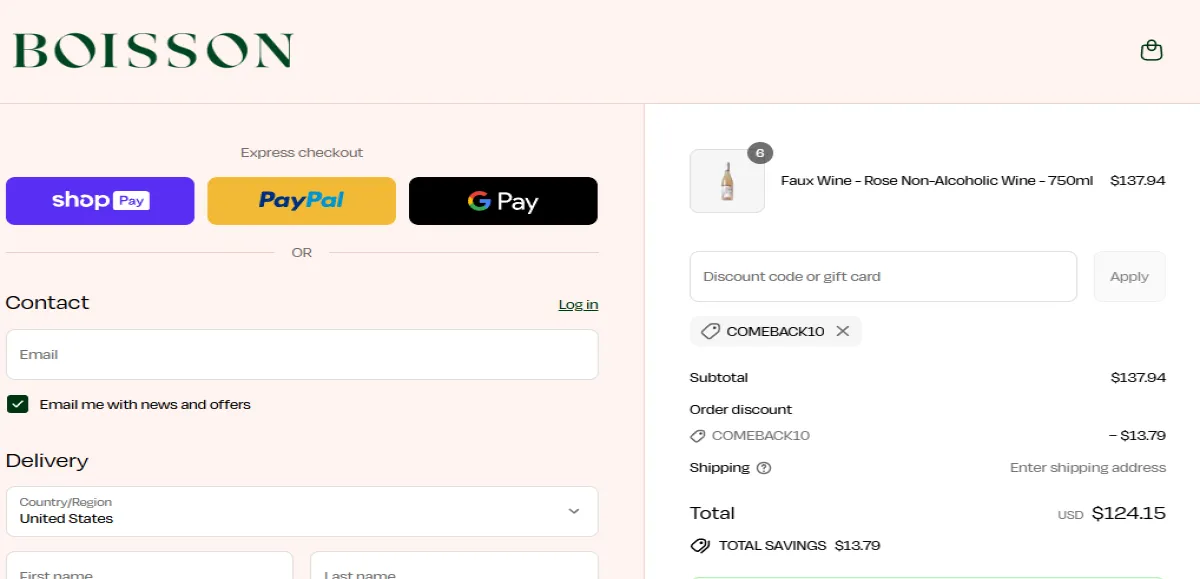The width and height of the screenshot is (1200, 579).
Task: Toggle 'Email me with news and offers'
Action: click(x=18, y=404)
